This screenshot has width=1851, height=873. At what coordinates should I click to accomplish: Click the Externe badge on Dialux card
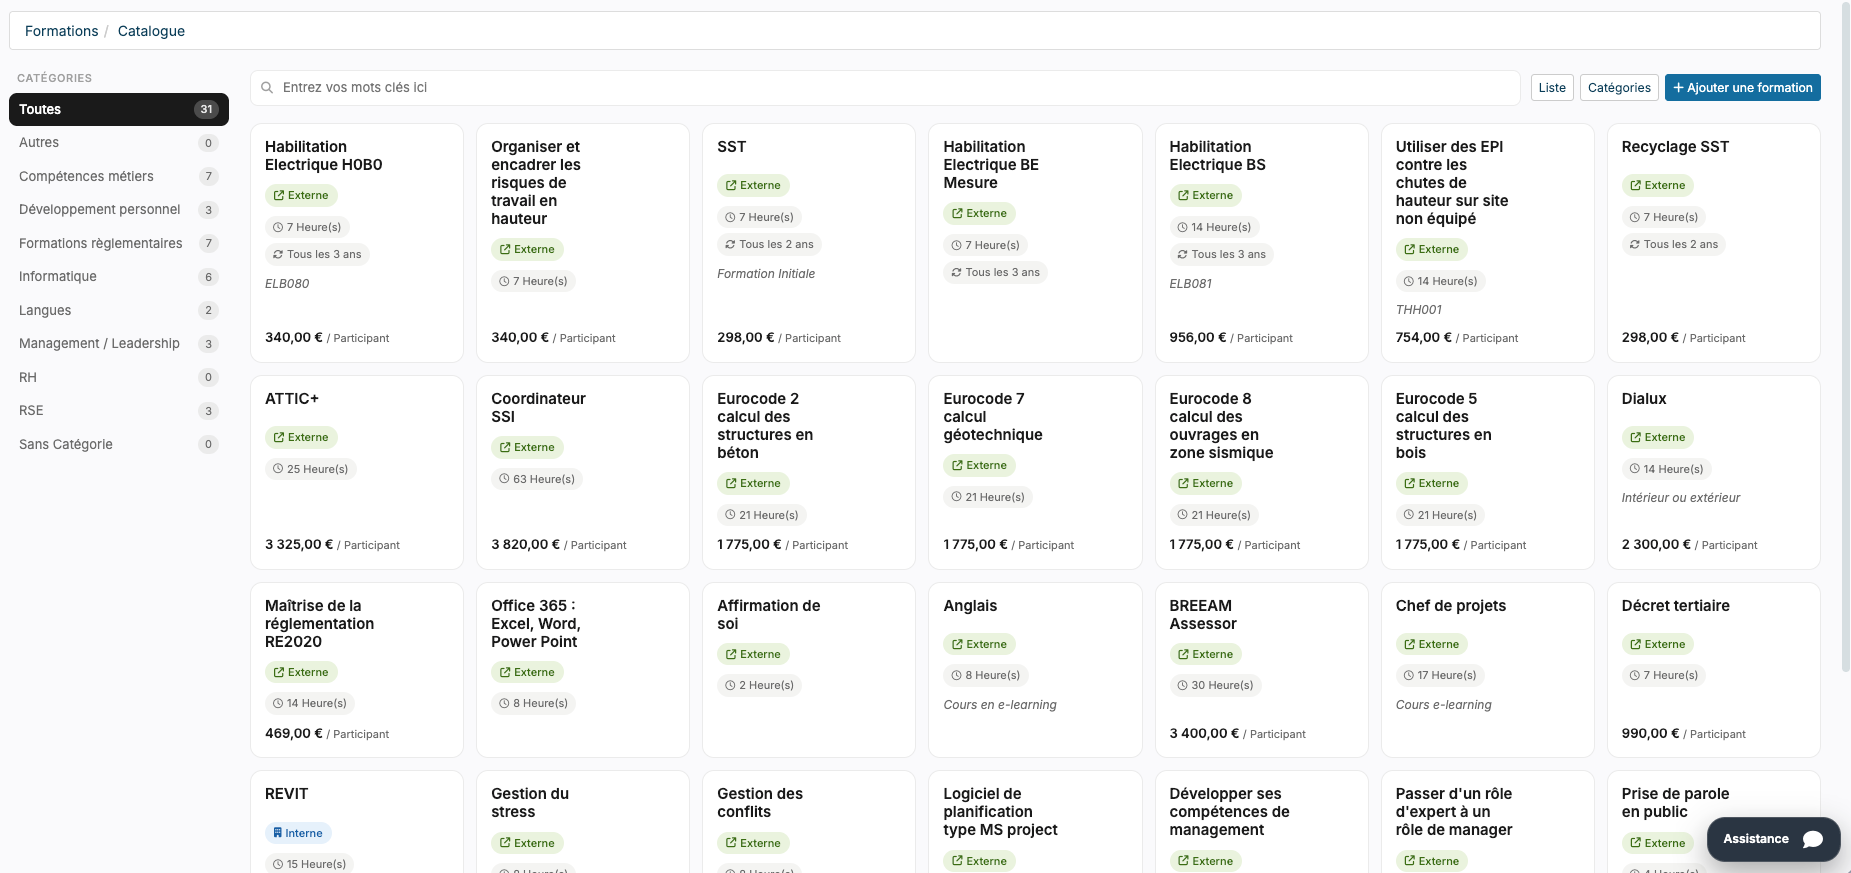(x=1657, y=437)
